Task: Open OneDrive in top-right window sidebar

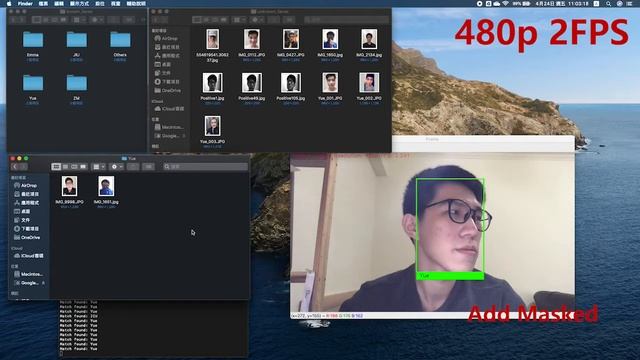Action: (x=167, y=91)
